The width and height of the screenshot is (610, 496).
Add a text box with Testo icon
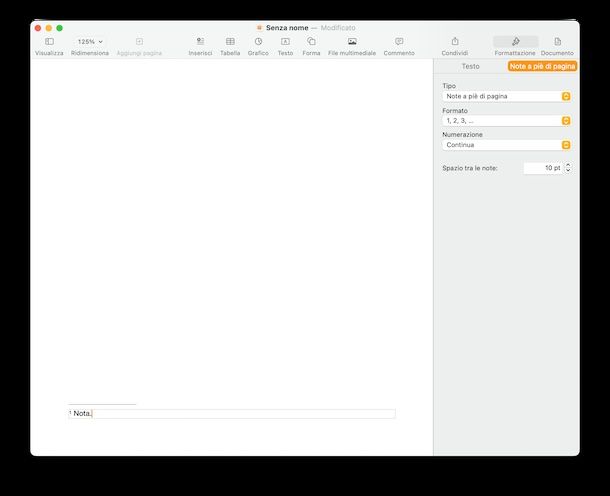click(x=285, y=42)
